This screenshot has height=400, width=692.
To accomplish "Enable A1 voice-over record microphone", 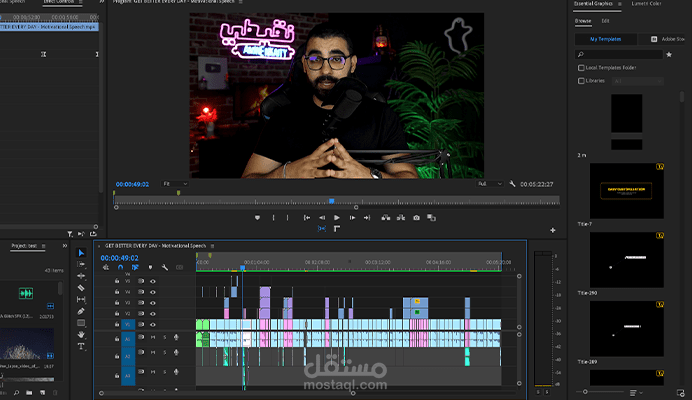I will point(176,337).
